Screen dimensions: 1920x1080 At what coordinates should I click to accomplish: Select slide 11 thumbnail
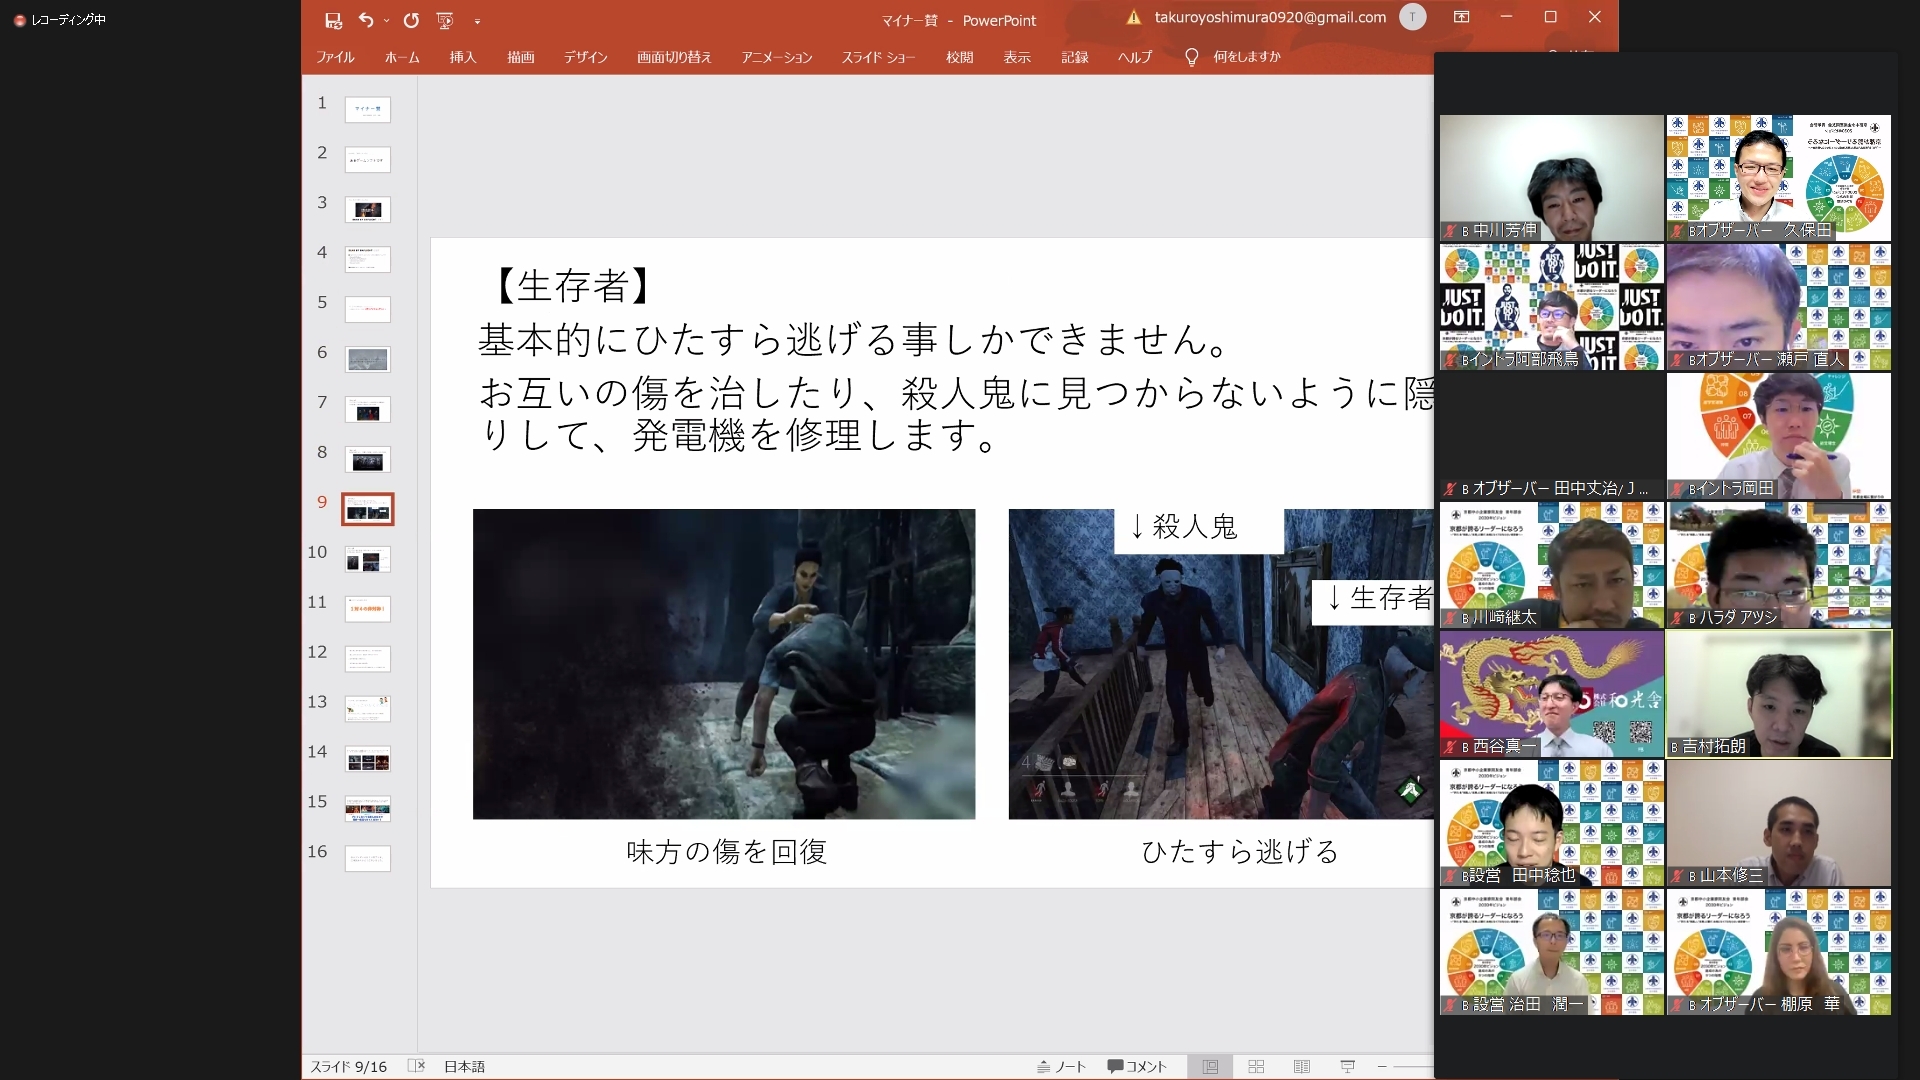point(368,608)
